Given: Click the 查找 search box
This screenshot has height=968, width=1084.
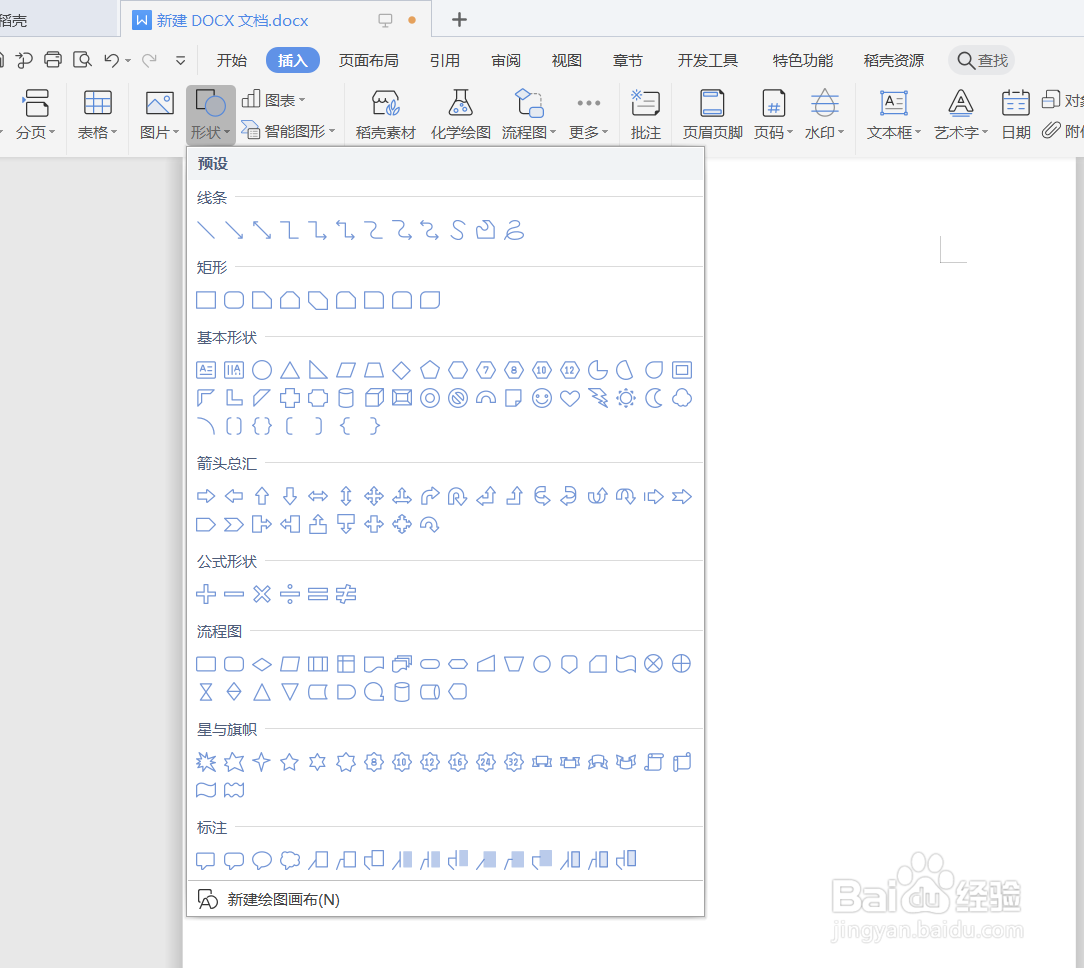Looking at the screenshot, I should tap(982, 60).
